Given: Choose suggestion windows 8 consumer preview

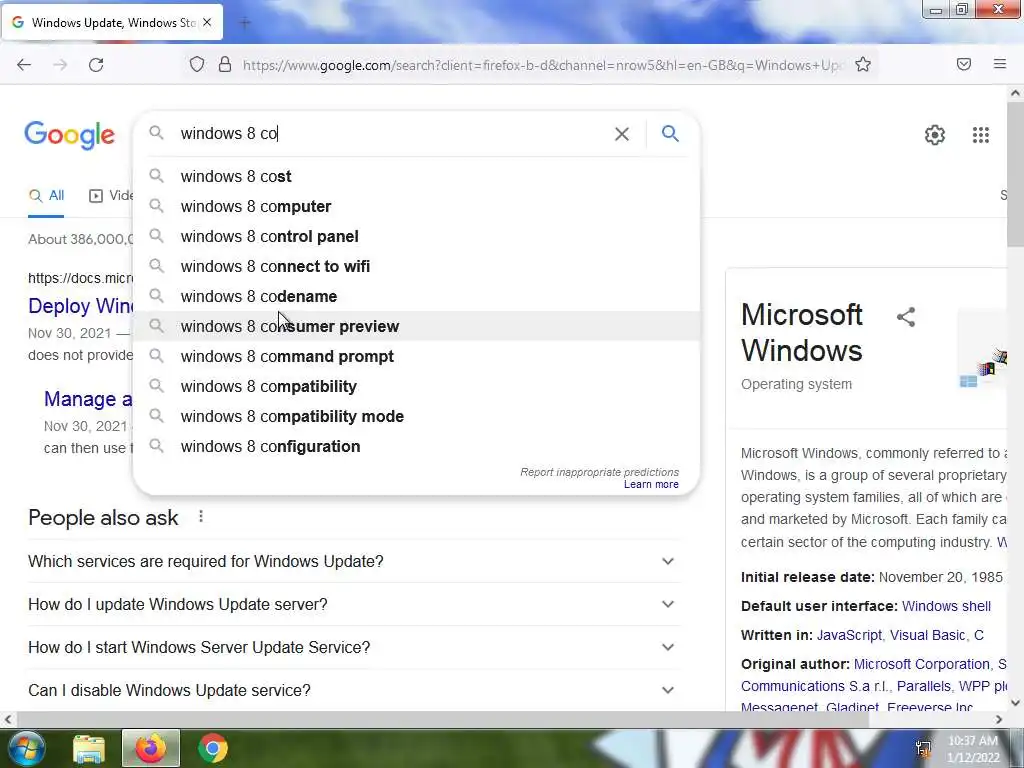Looking at the screenshot, I should click(x=416, y=327).
